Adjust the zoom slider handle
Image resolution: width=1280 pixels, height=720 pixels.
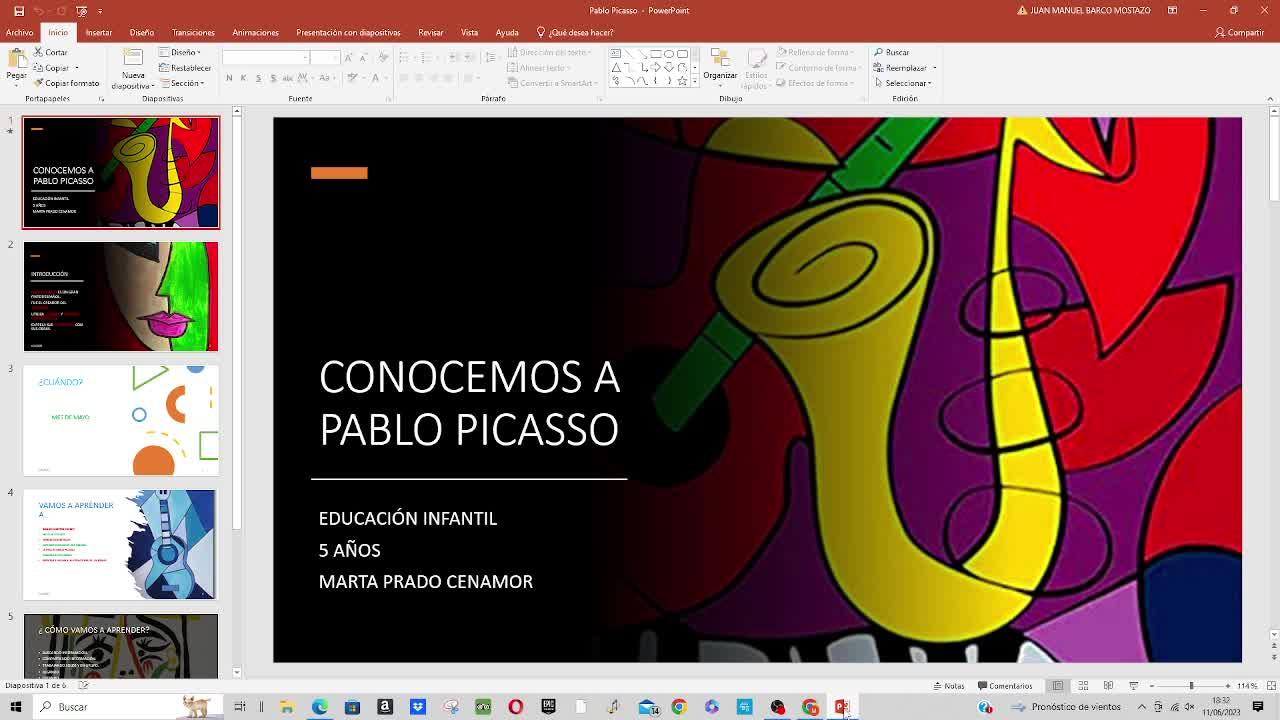click(1191, 686)
